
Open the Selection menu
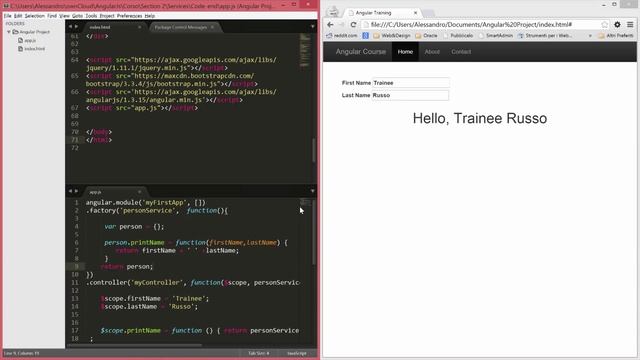pyautogui.click(x=34, y=16)
